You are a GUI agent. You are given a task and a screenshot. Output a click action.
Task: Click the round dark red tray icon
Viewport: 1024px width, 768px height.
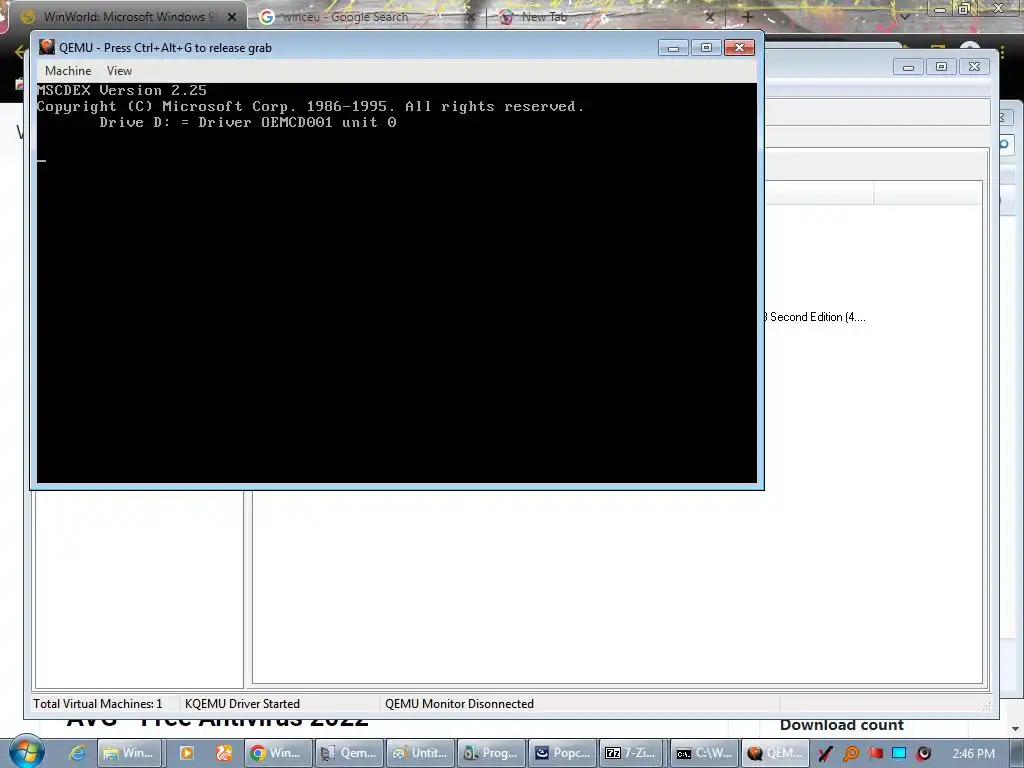coord(923,754)
